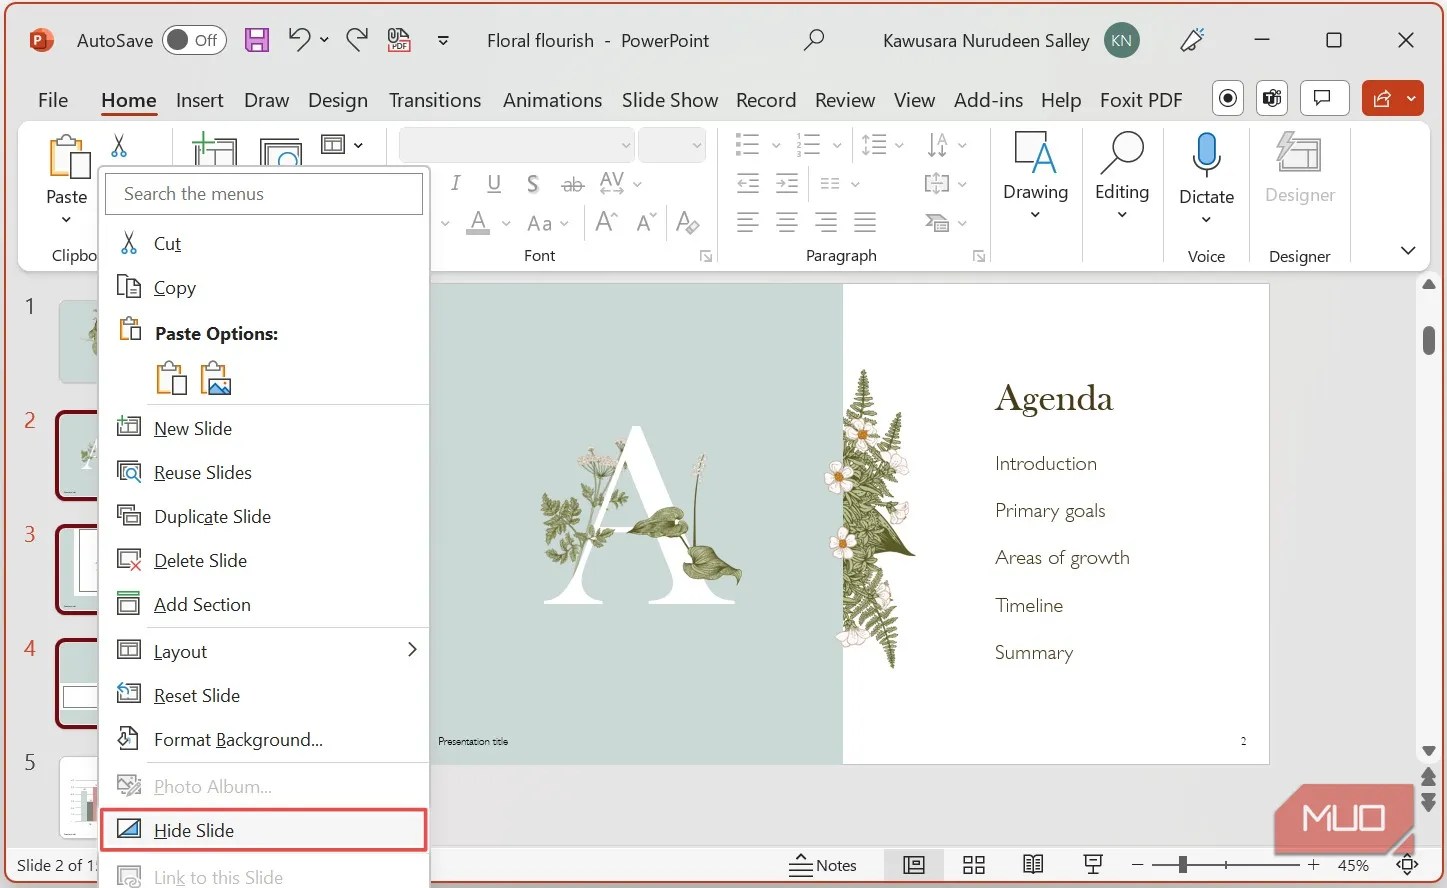Open Customize Quick Access Toolbar dropdown

pyautogui.click(x=443, y=41)
